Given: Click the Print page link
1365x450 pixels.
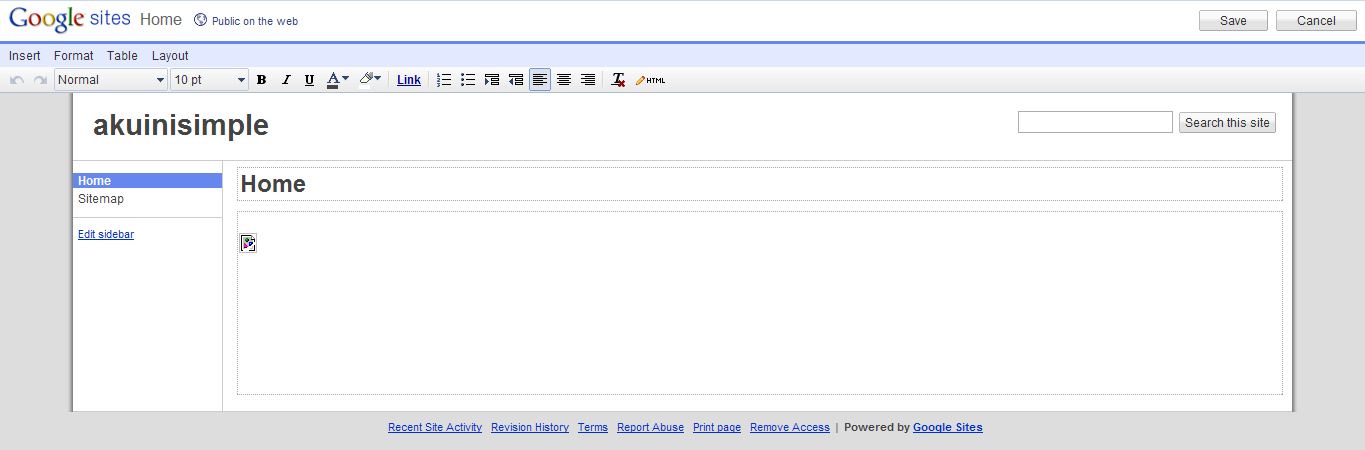Looking at the screenshot, I should pos(717,427).
